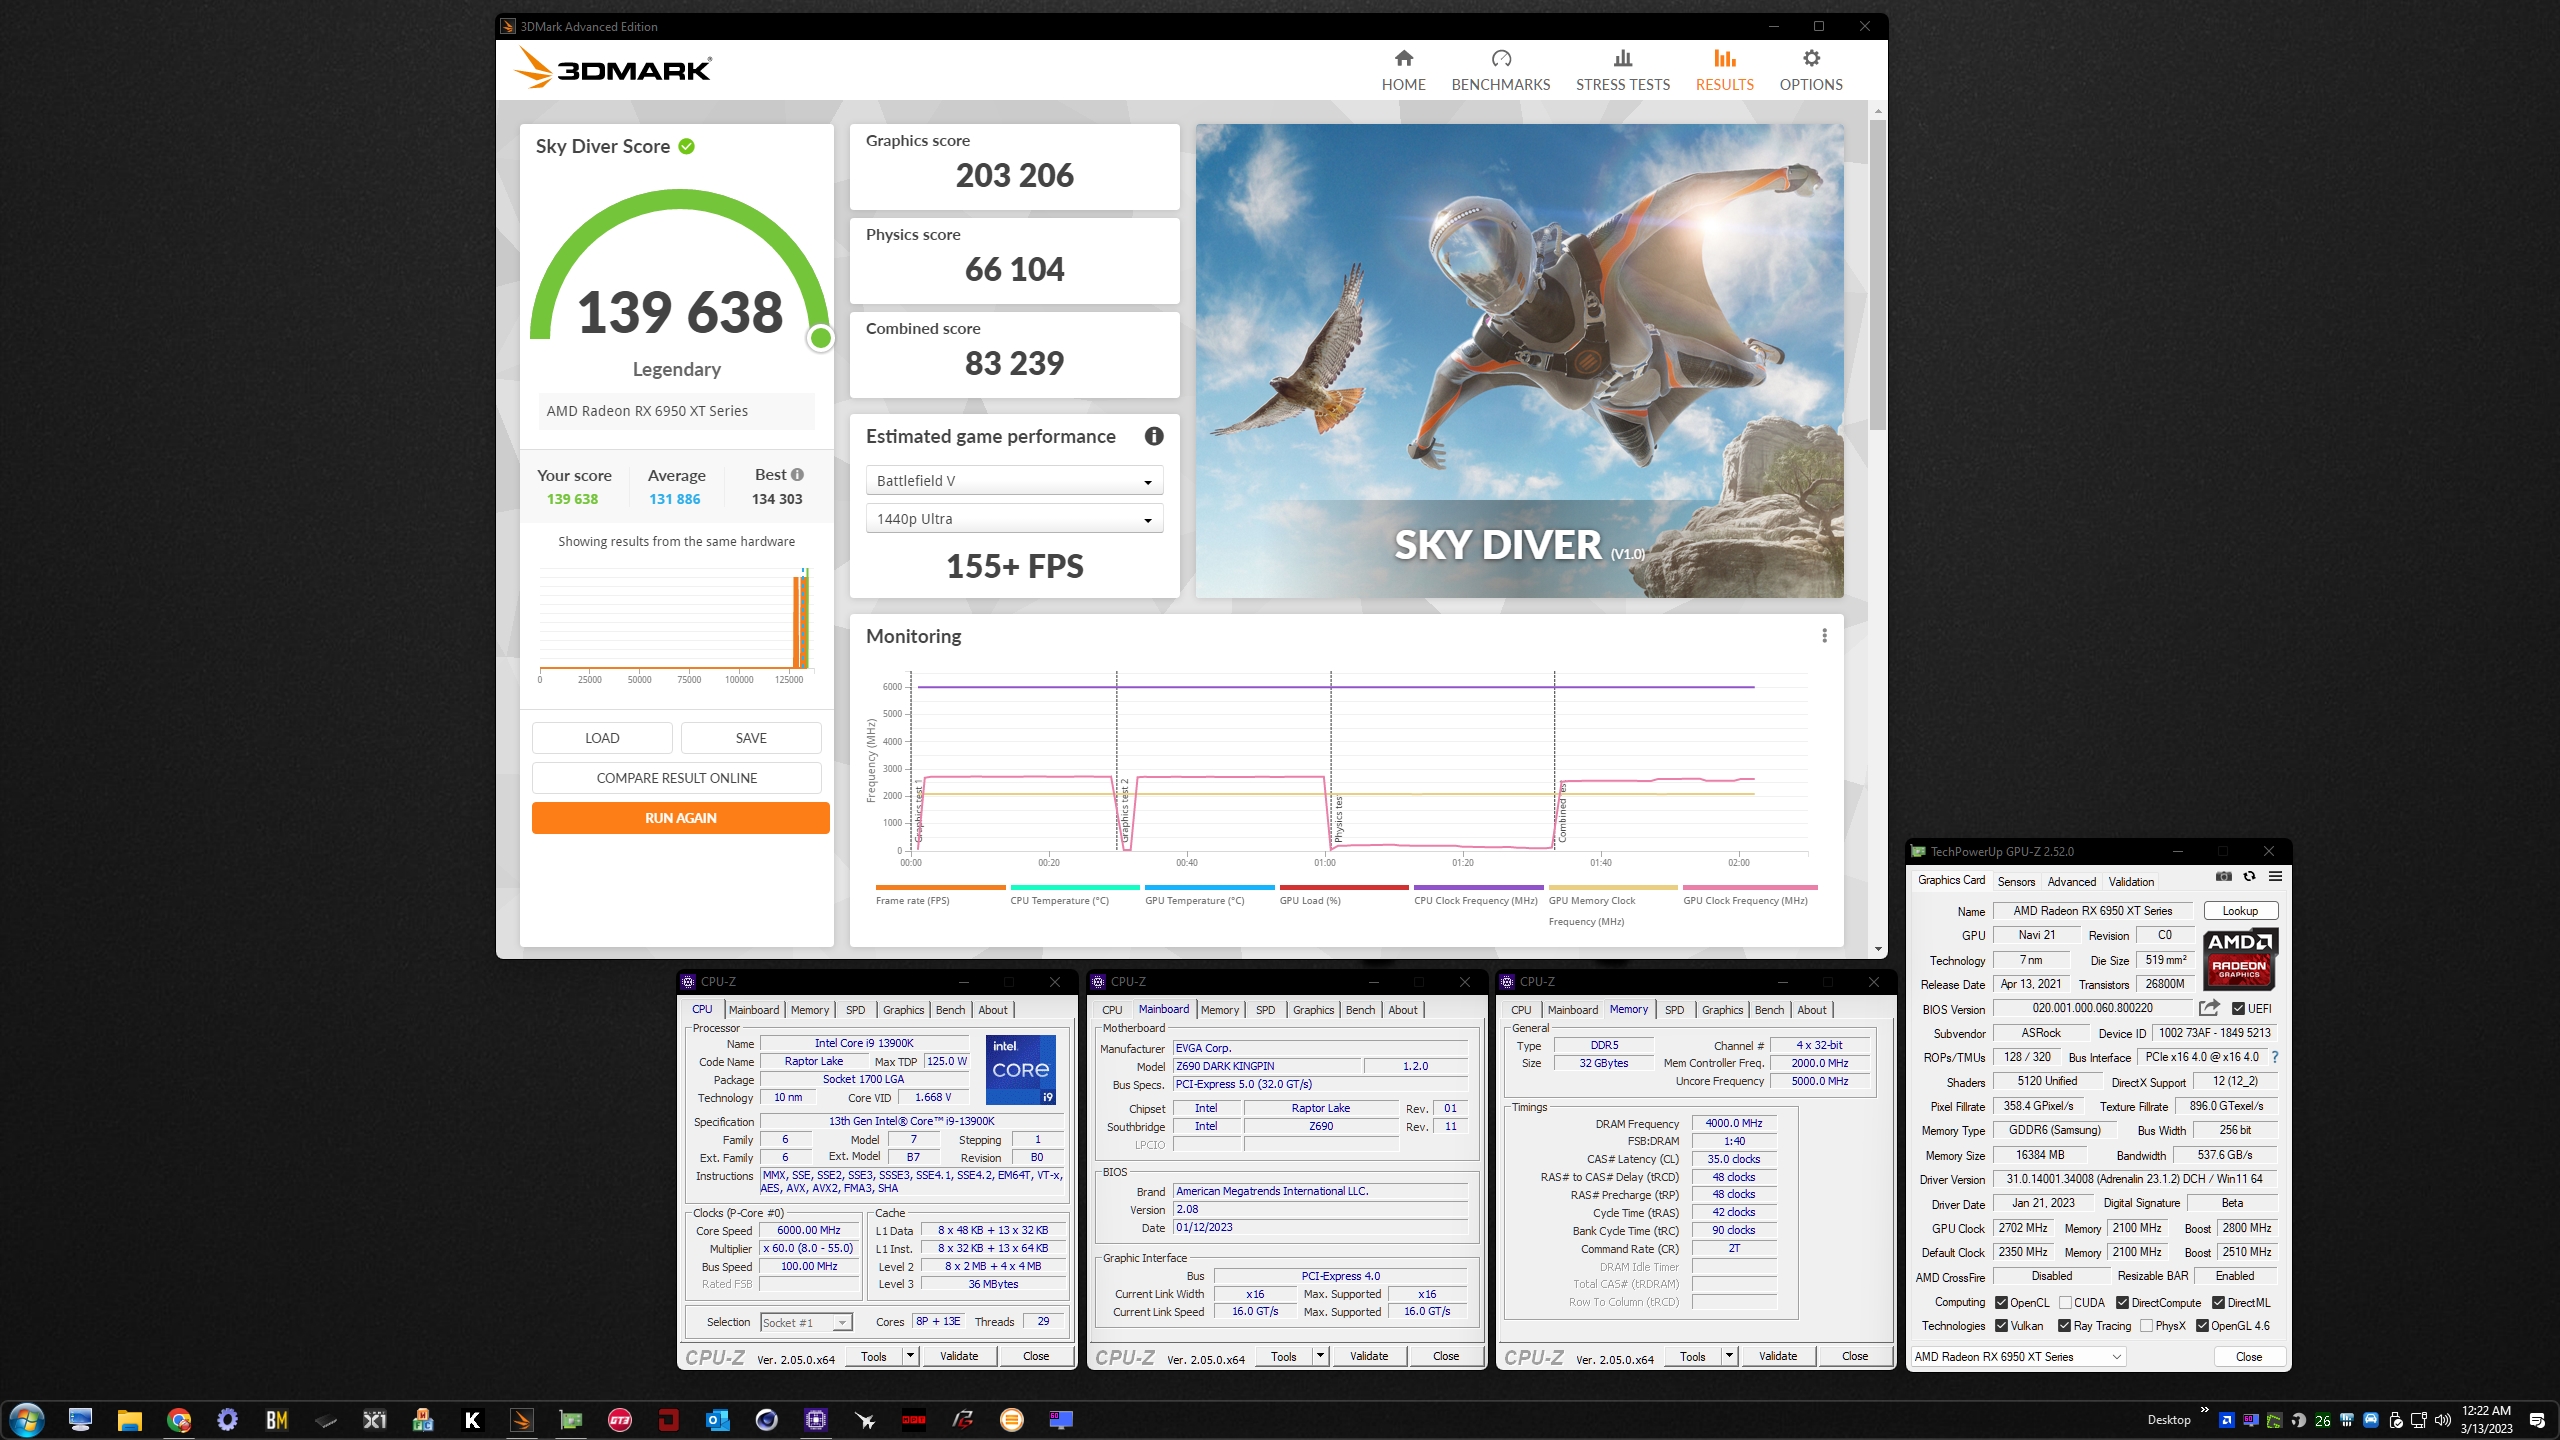Image resolution: width=2560 pixels, height=1440 pixels.
Task: Click GPU-Z BIOS export share icon
Action: pos(2209,1008)
